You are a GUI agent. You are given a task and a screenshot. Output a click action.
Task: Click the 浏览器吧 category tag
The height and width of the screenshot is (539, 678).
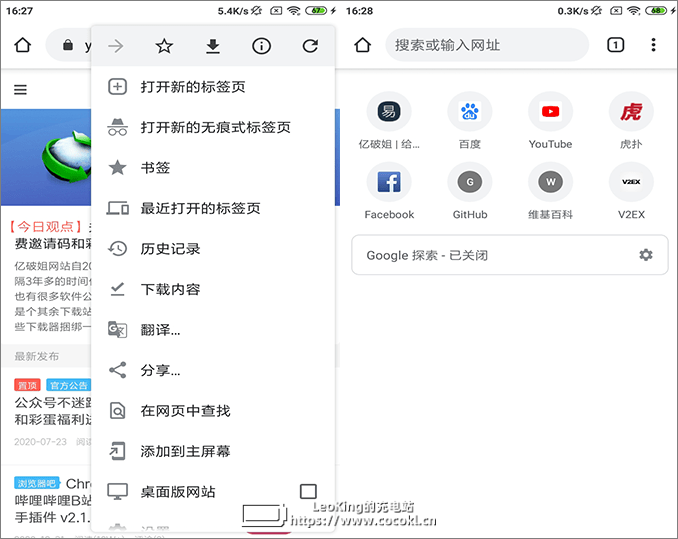pyautogui.click(x=37, y=483)
